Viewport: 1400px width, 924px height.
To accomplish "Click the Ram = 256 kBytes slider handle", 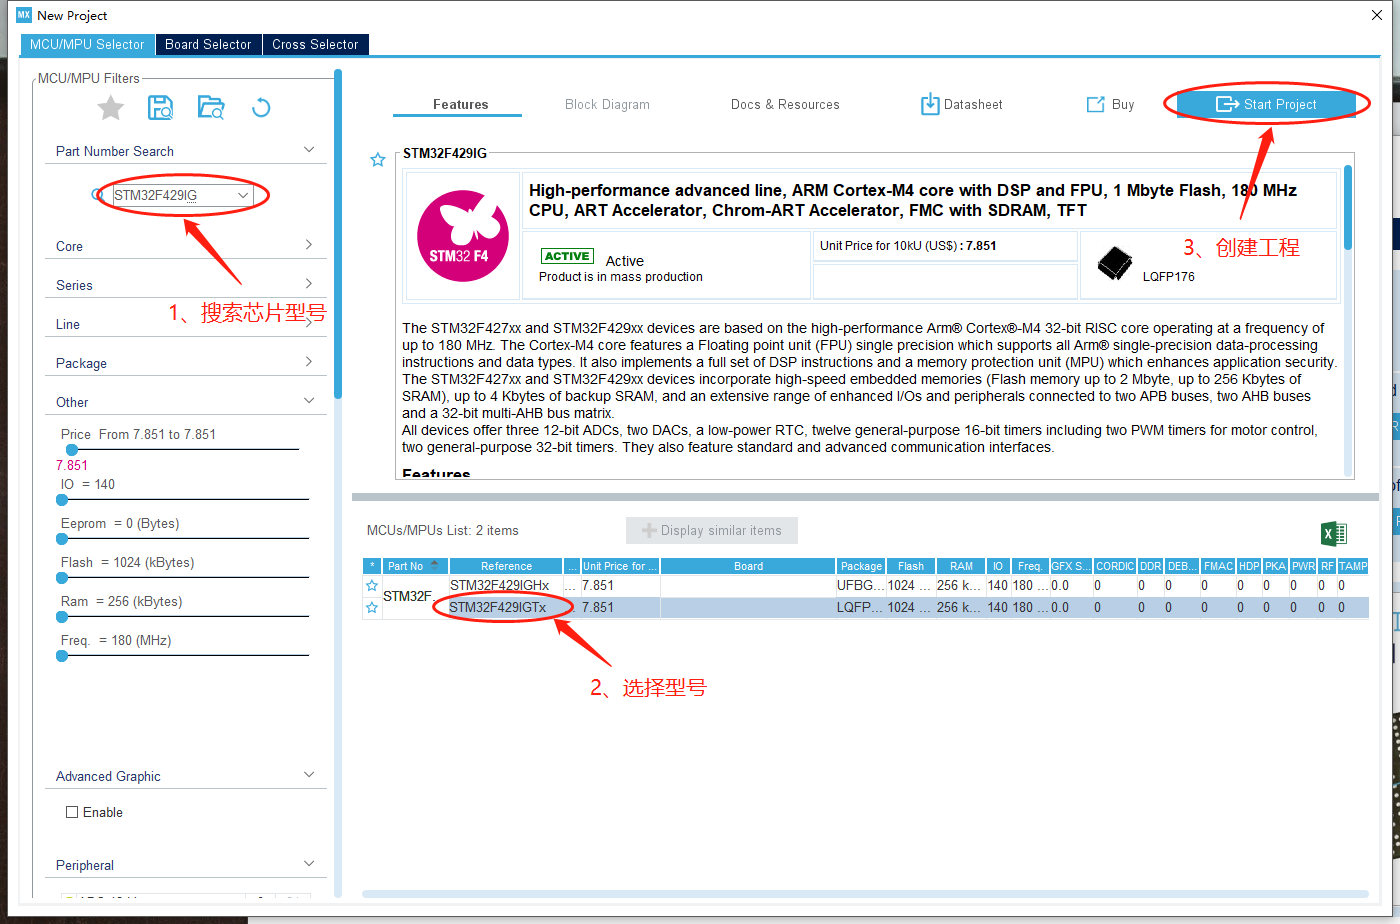I will pyautogui.click(x=62, y=616).
